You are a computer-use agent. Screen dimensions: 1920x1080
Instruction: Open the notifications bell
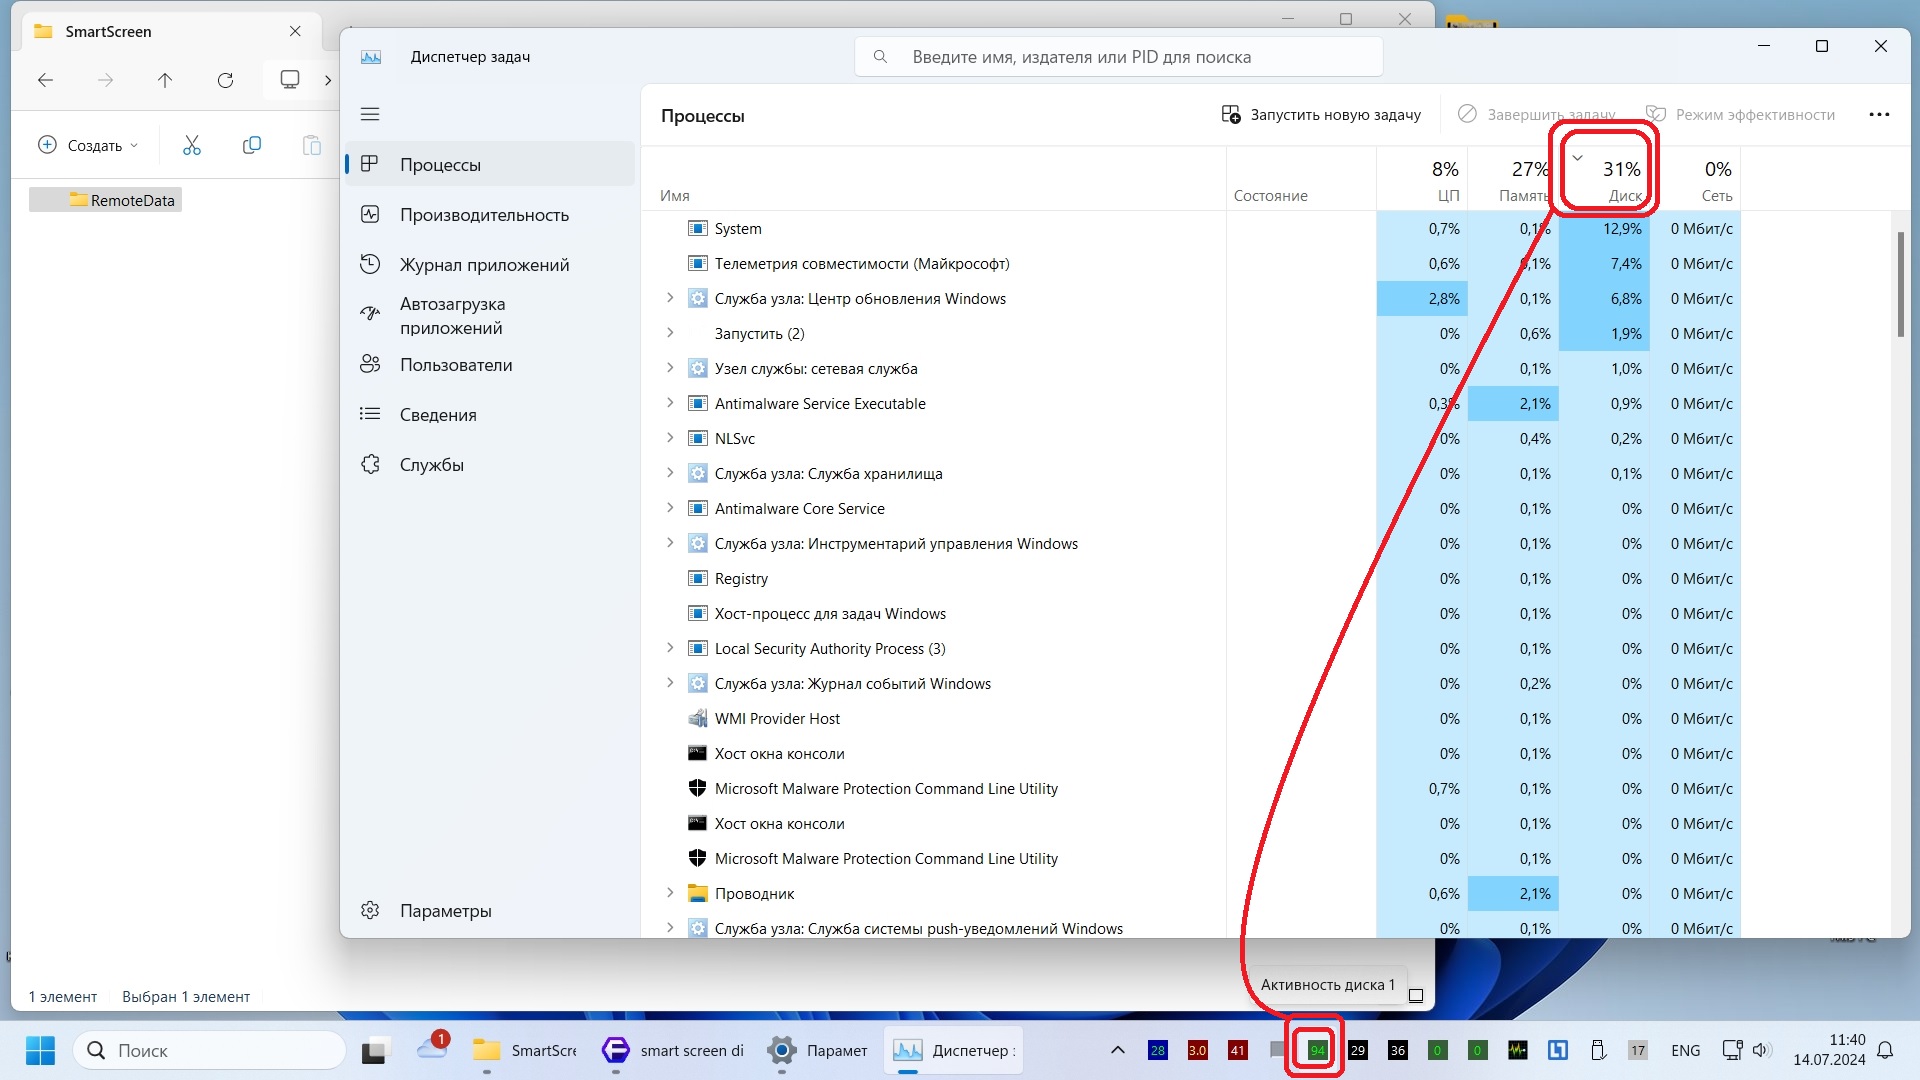coord(1885,1050)
